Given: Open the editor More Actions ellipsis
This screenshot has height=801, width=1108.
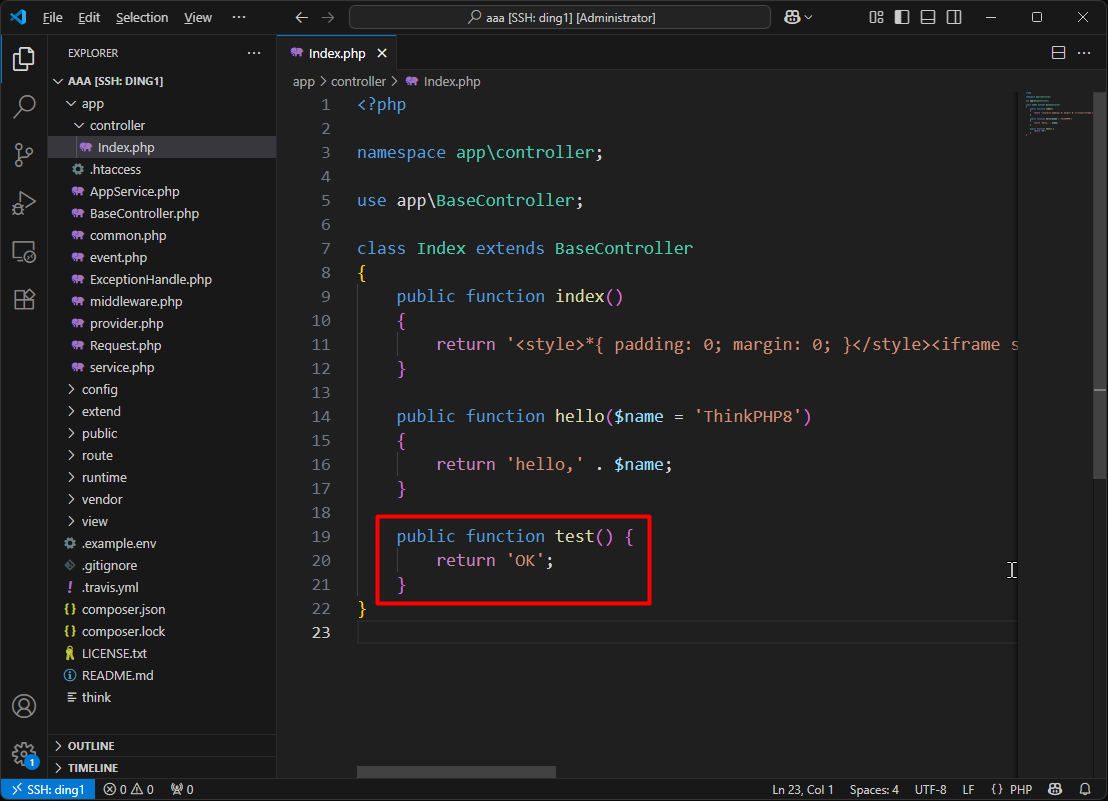Looking at the screenshot, I should pos(1084,53).
